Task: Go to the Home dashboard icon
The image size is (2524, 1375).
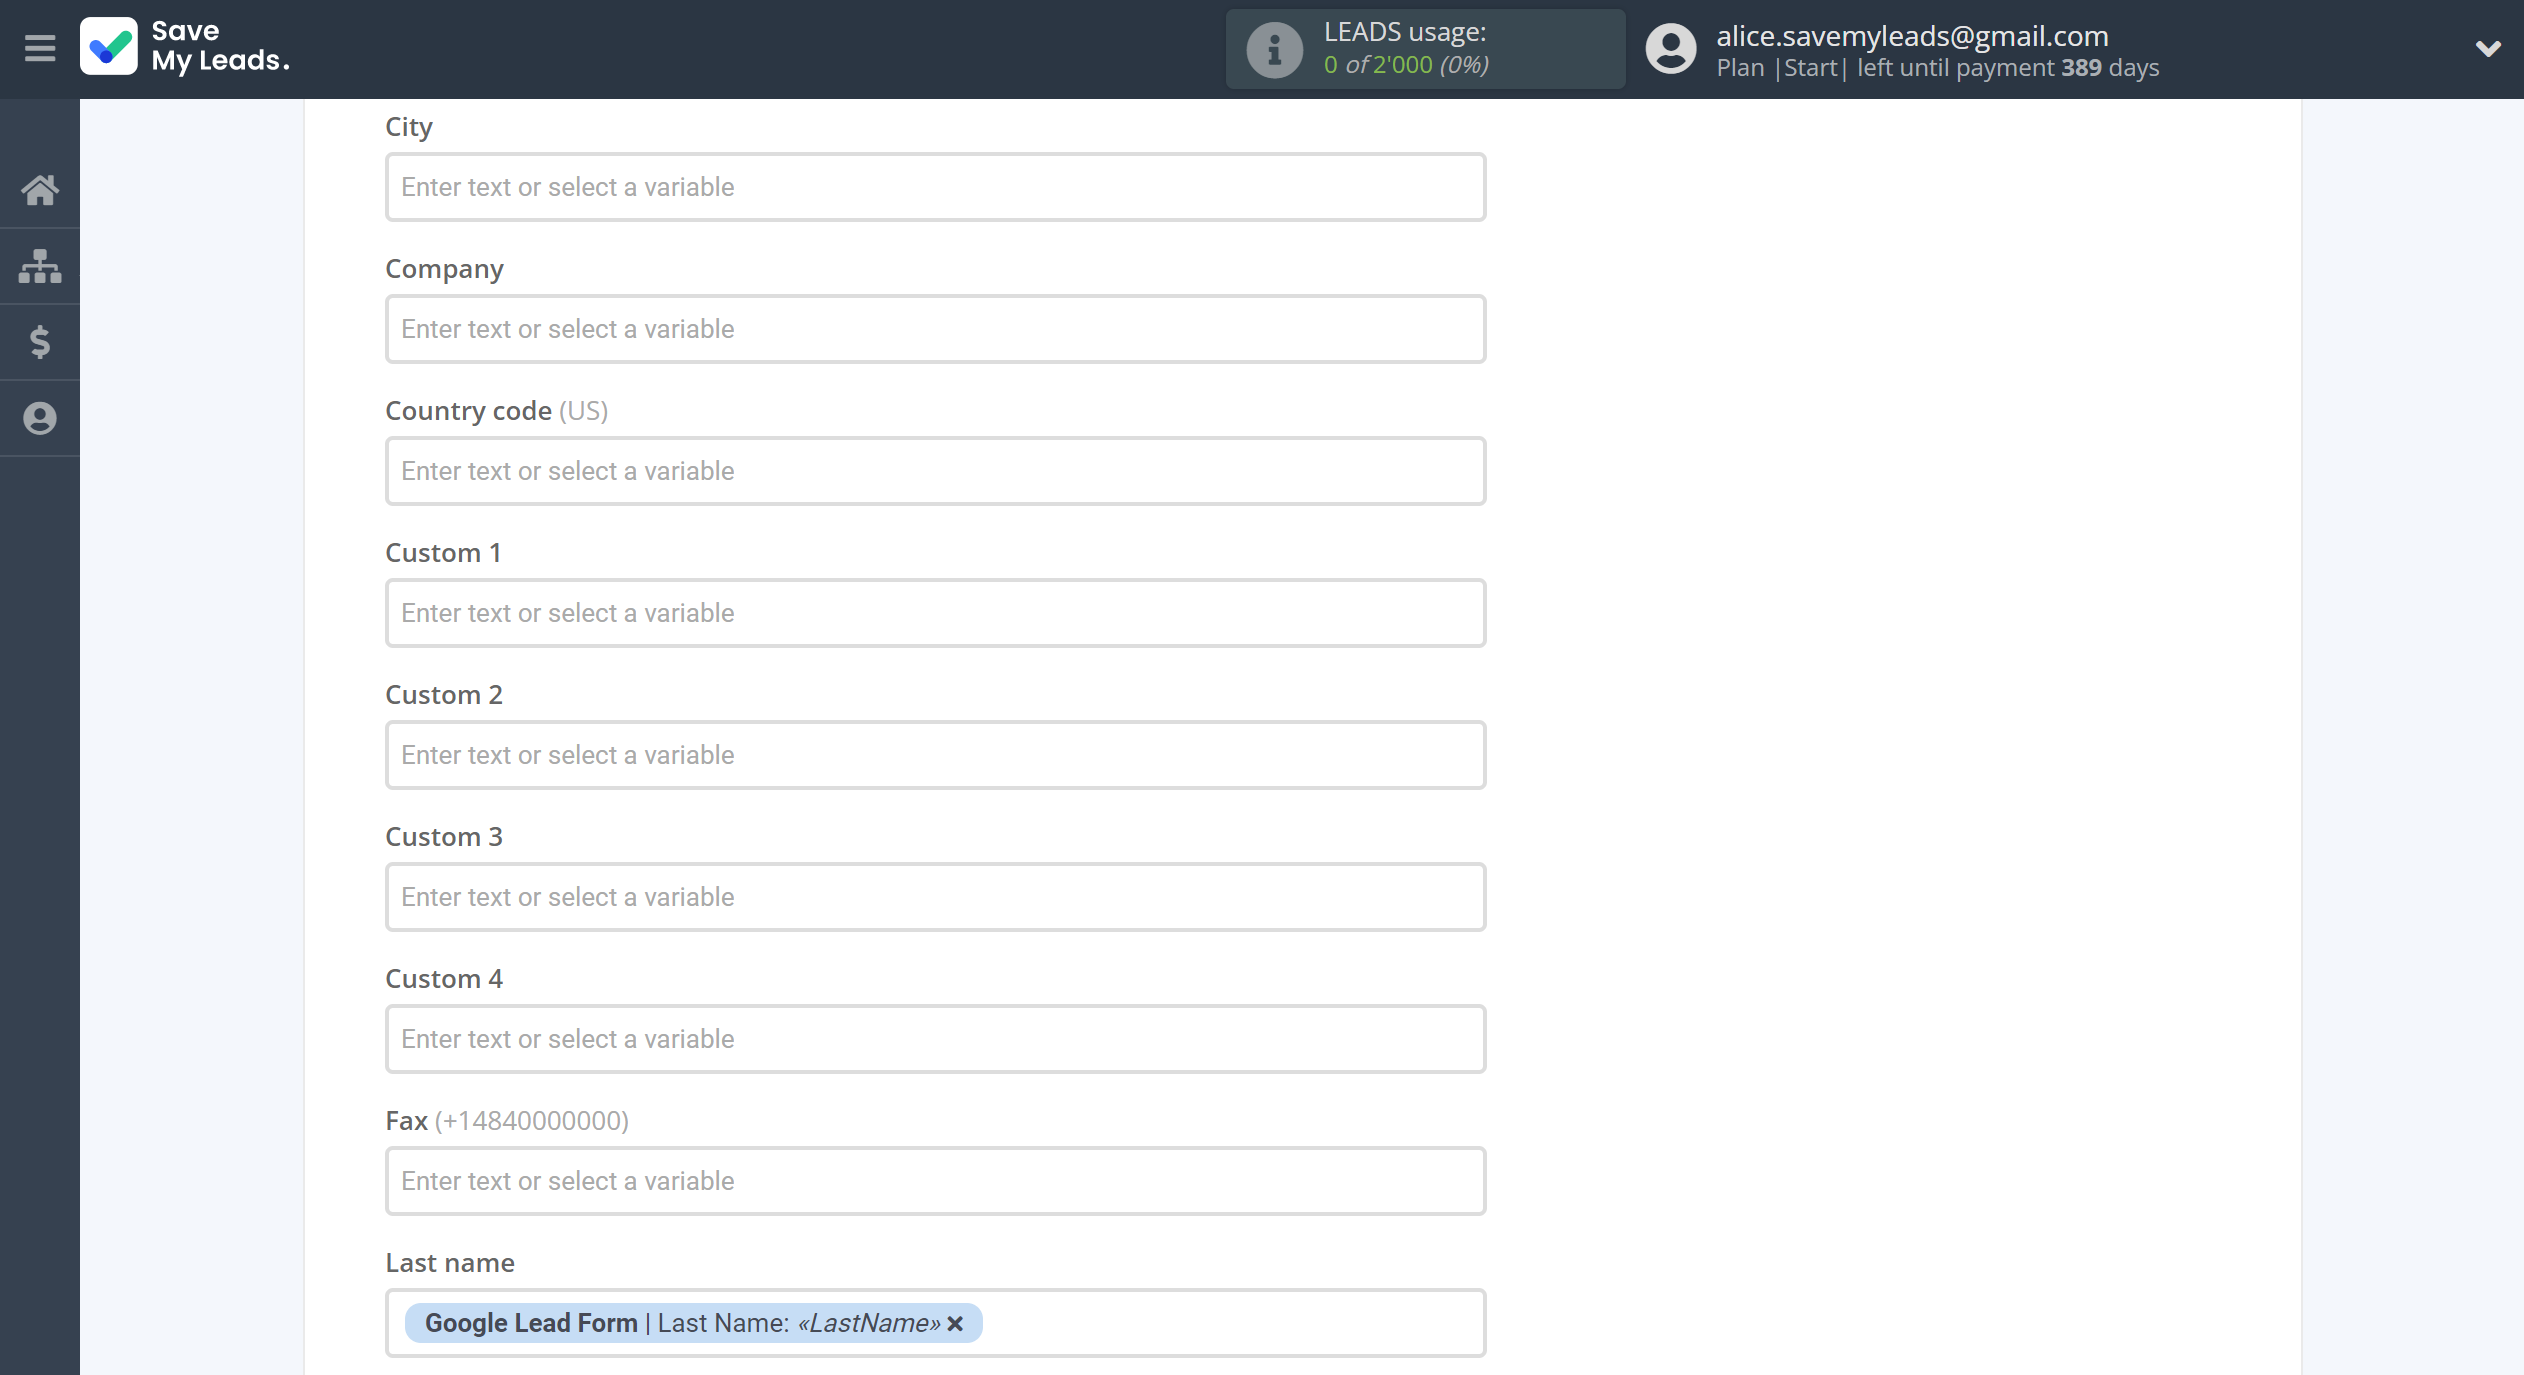Action: 40,189
